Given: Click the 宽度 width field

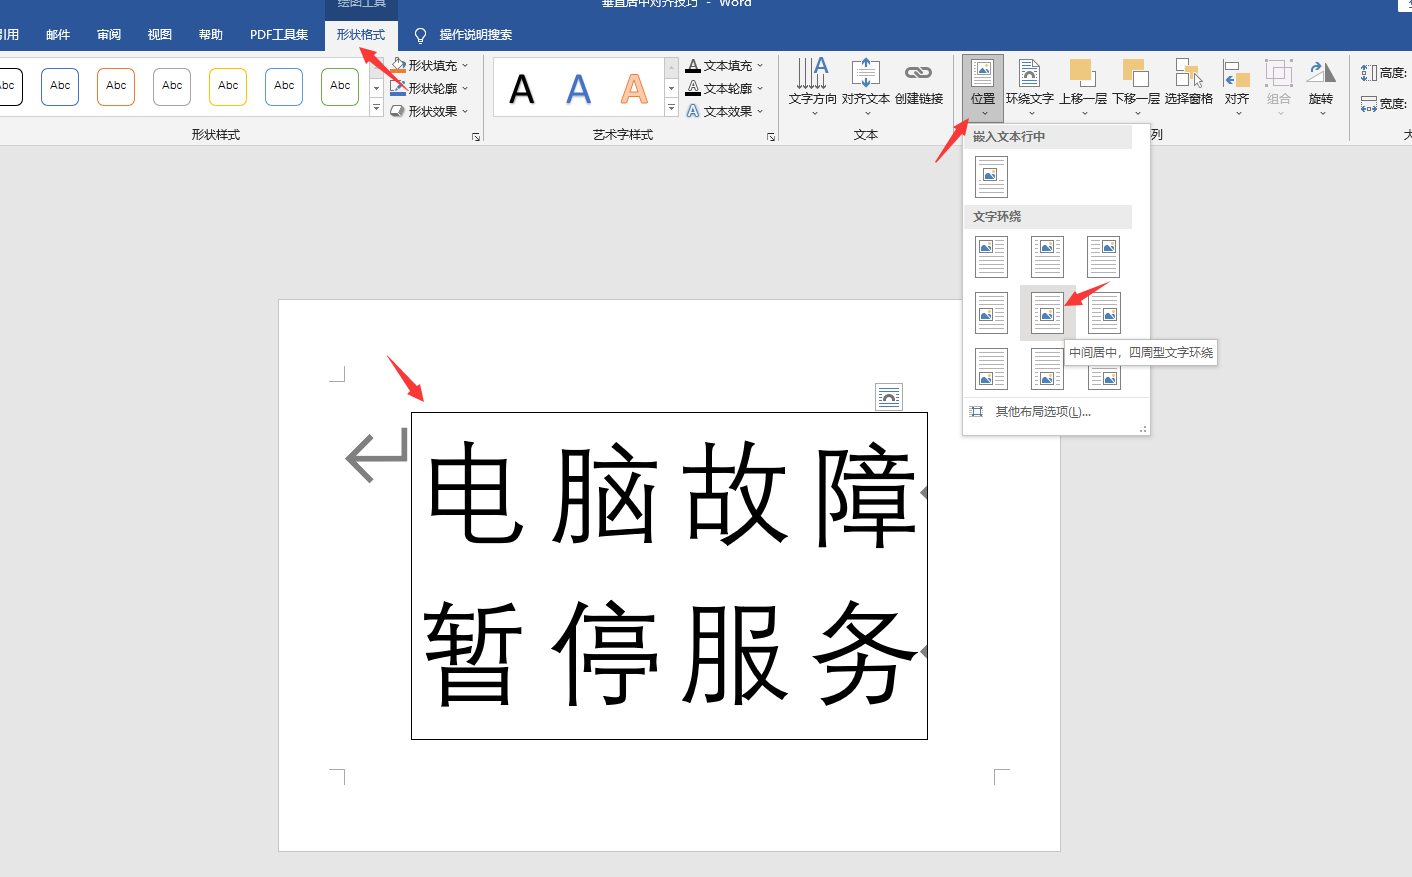Looking at the screenshot, I should 1386,103.
